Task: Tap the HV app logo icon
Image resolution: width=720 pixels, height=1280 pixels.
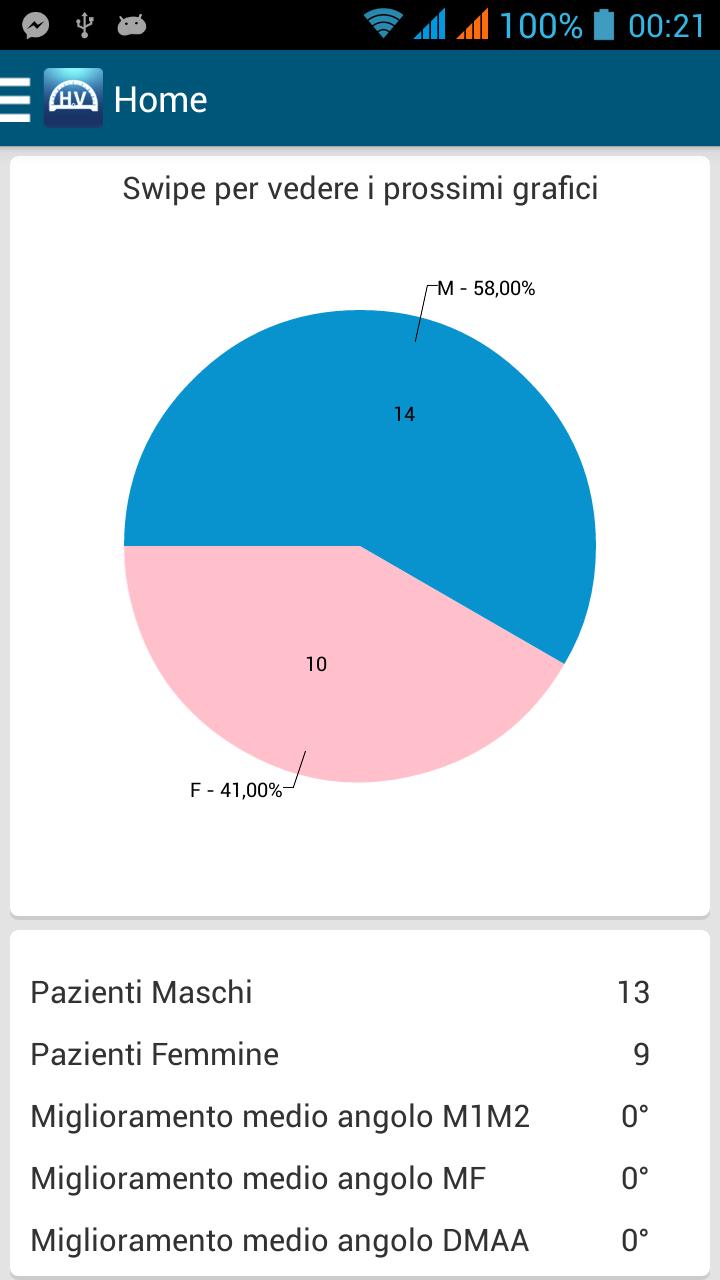Action: point(73,98)
